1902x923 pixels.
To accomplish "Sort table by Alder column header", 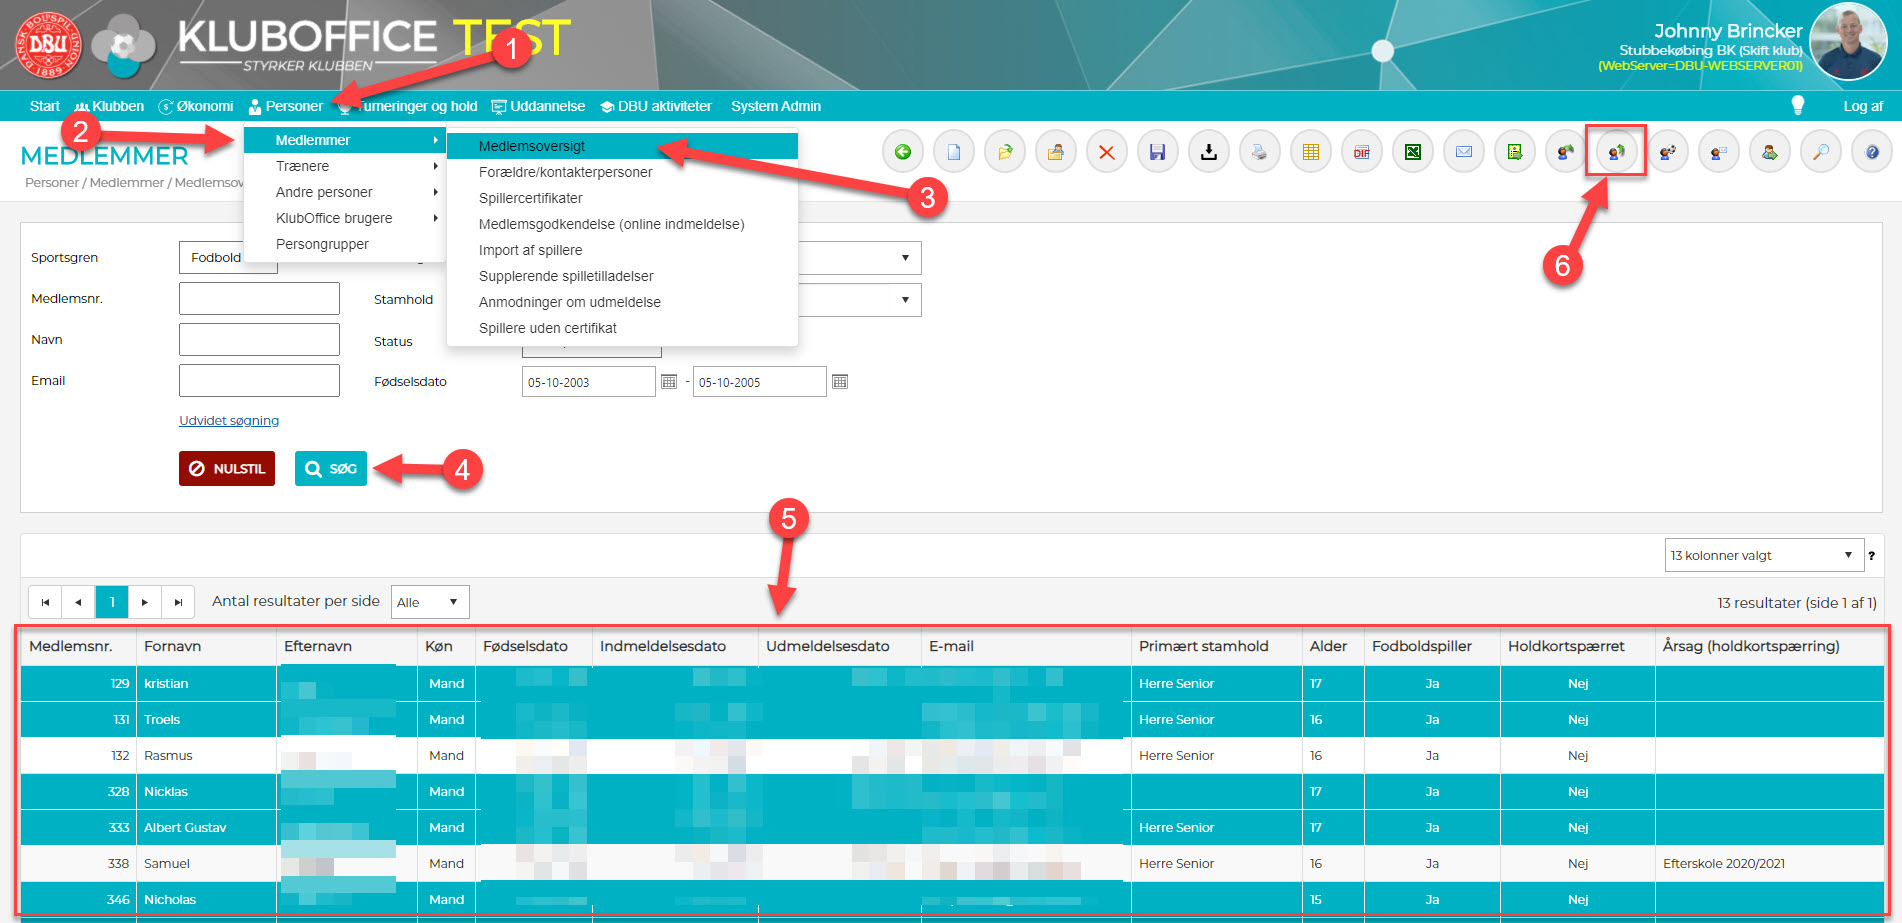I will 1328,646.
